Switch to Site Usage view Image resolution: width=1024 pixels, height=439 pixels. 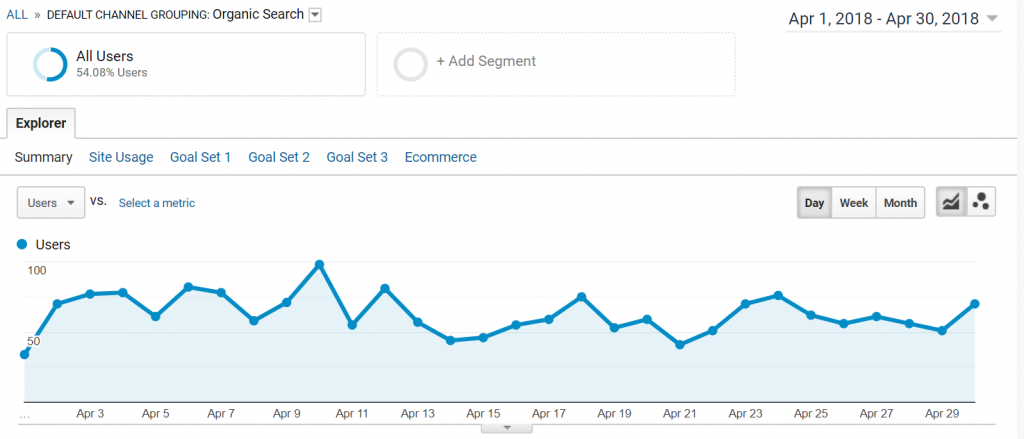tap(121, 157)
